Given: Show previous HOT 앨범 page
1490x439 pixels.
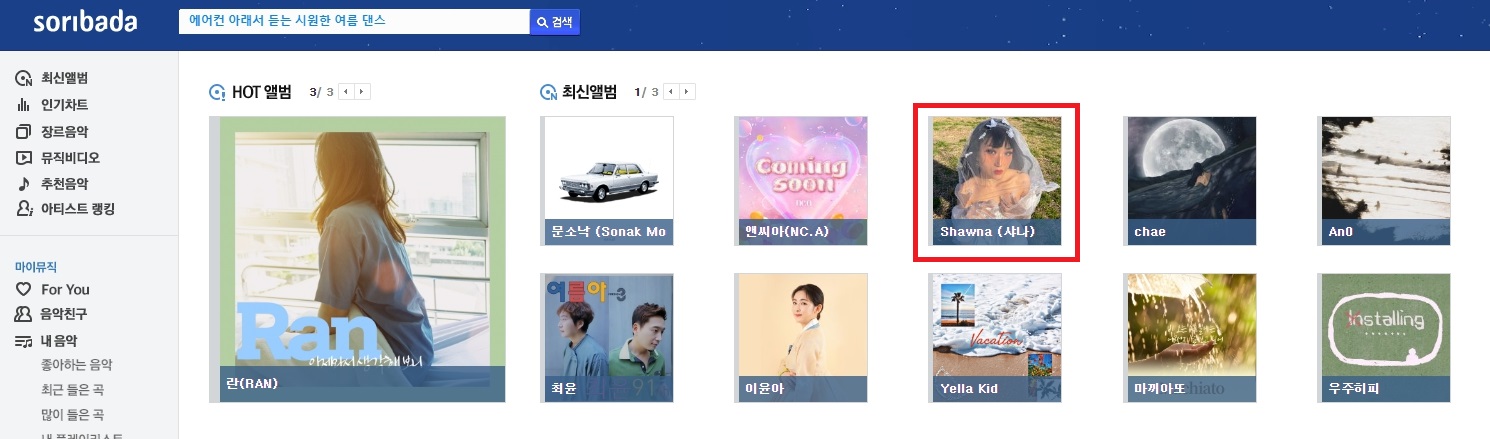Looking at the screenshot, I should (x=346, y=92).
